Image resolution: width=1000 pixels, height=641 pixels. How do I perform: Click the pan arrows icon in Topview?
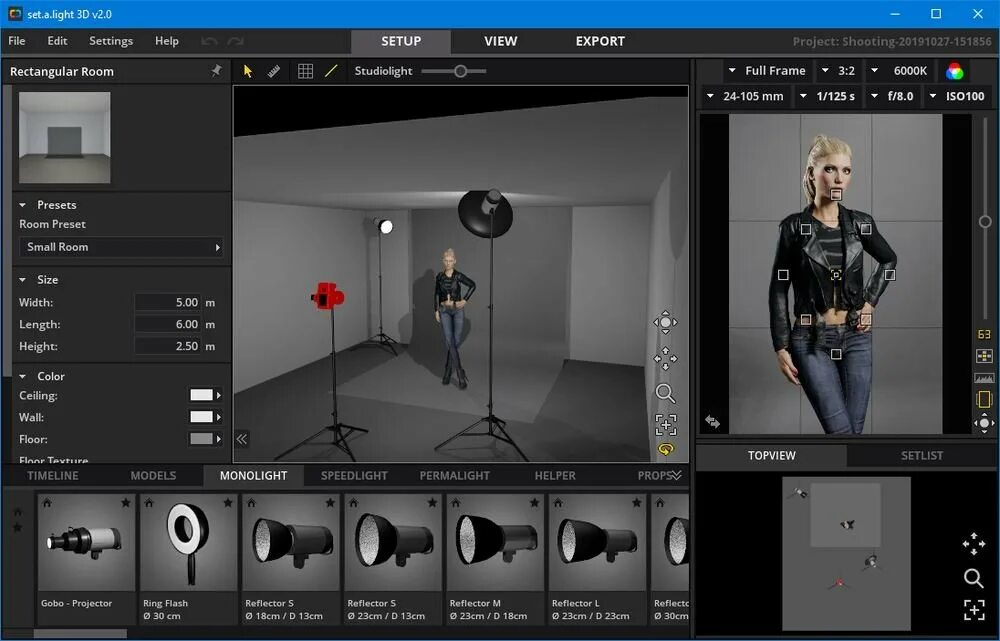pyautogui.click(x=973, y=545)
